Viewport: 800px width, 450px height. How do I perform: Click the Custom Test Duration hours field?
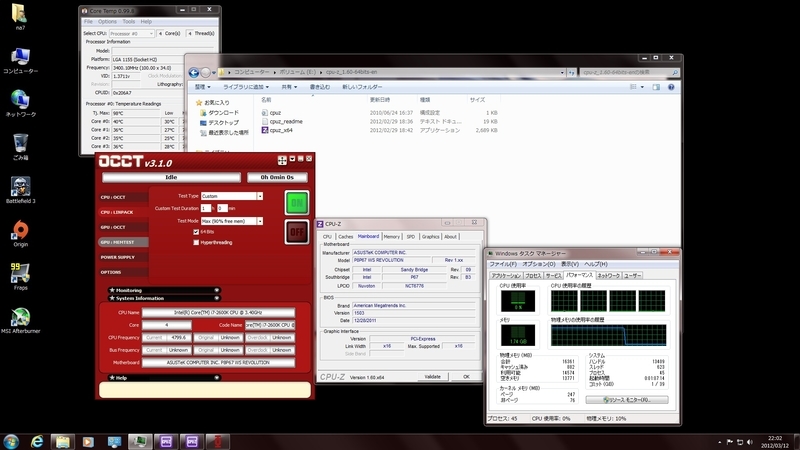pyautogui.click(x=206, y=208)
